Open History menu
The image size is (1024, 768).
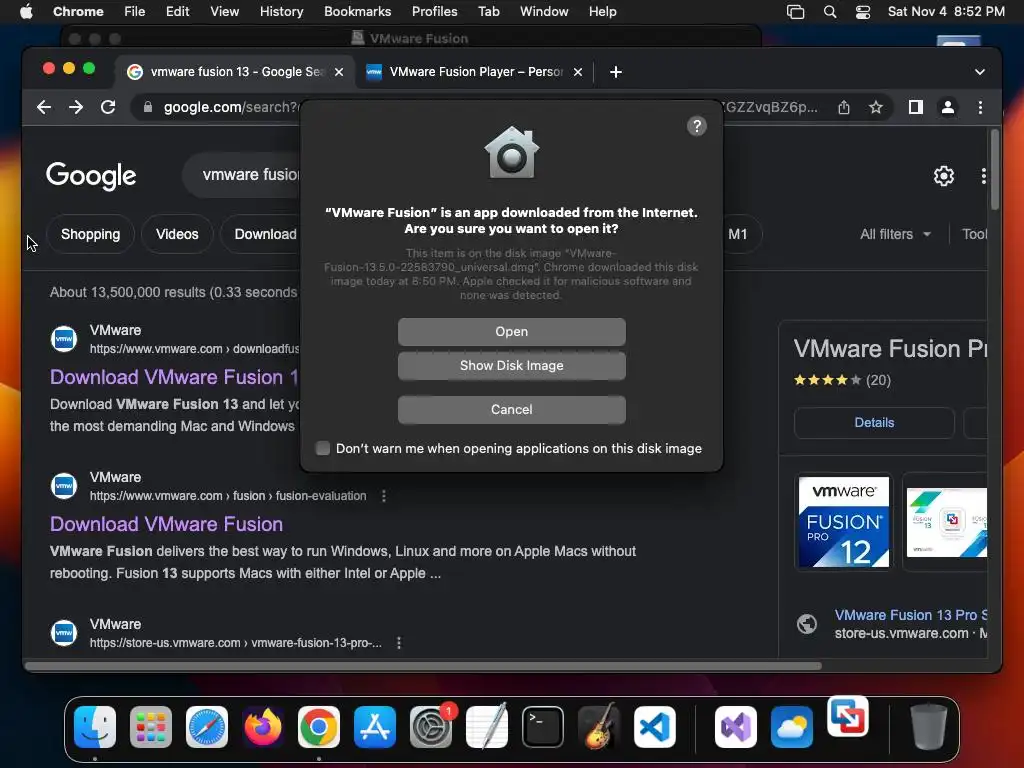tap(281, 12)
